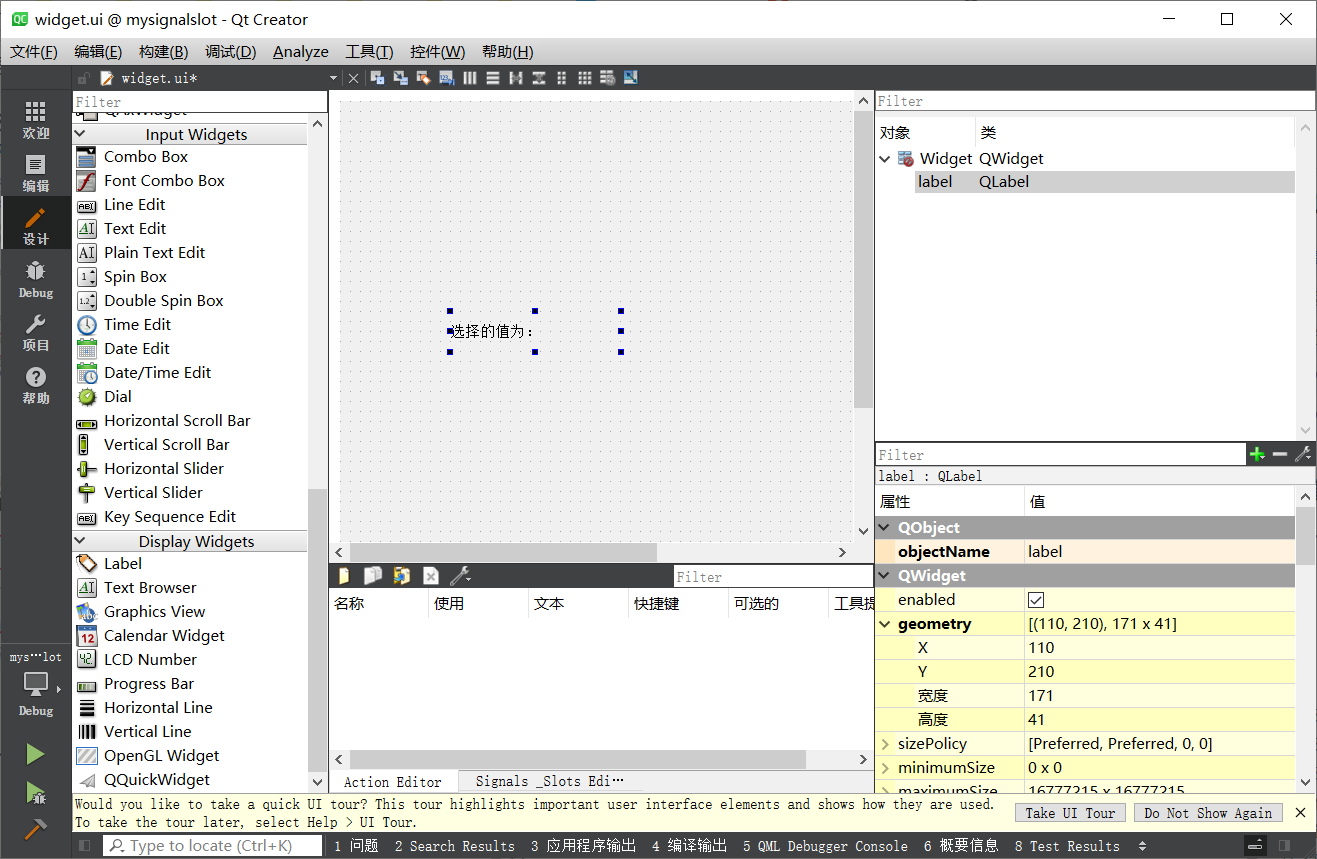The width and height of the screenshot is (1317, 859).
Task: Open the widget.ui document dropdown
Action: (x=333, y=78)
